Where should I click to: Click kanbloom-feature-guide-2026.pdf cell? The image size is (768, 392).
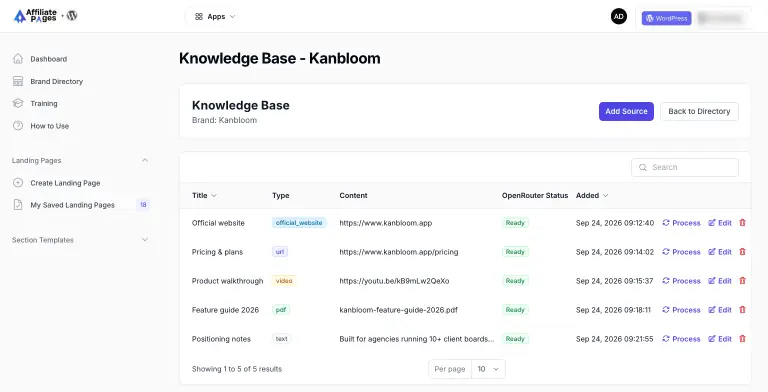click(x=398, y=310)
